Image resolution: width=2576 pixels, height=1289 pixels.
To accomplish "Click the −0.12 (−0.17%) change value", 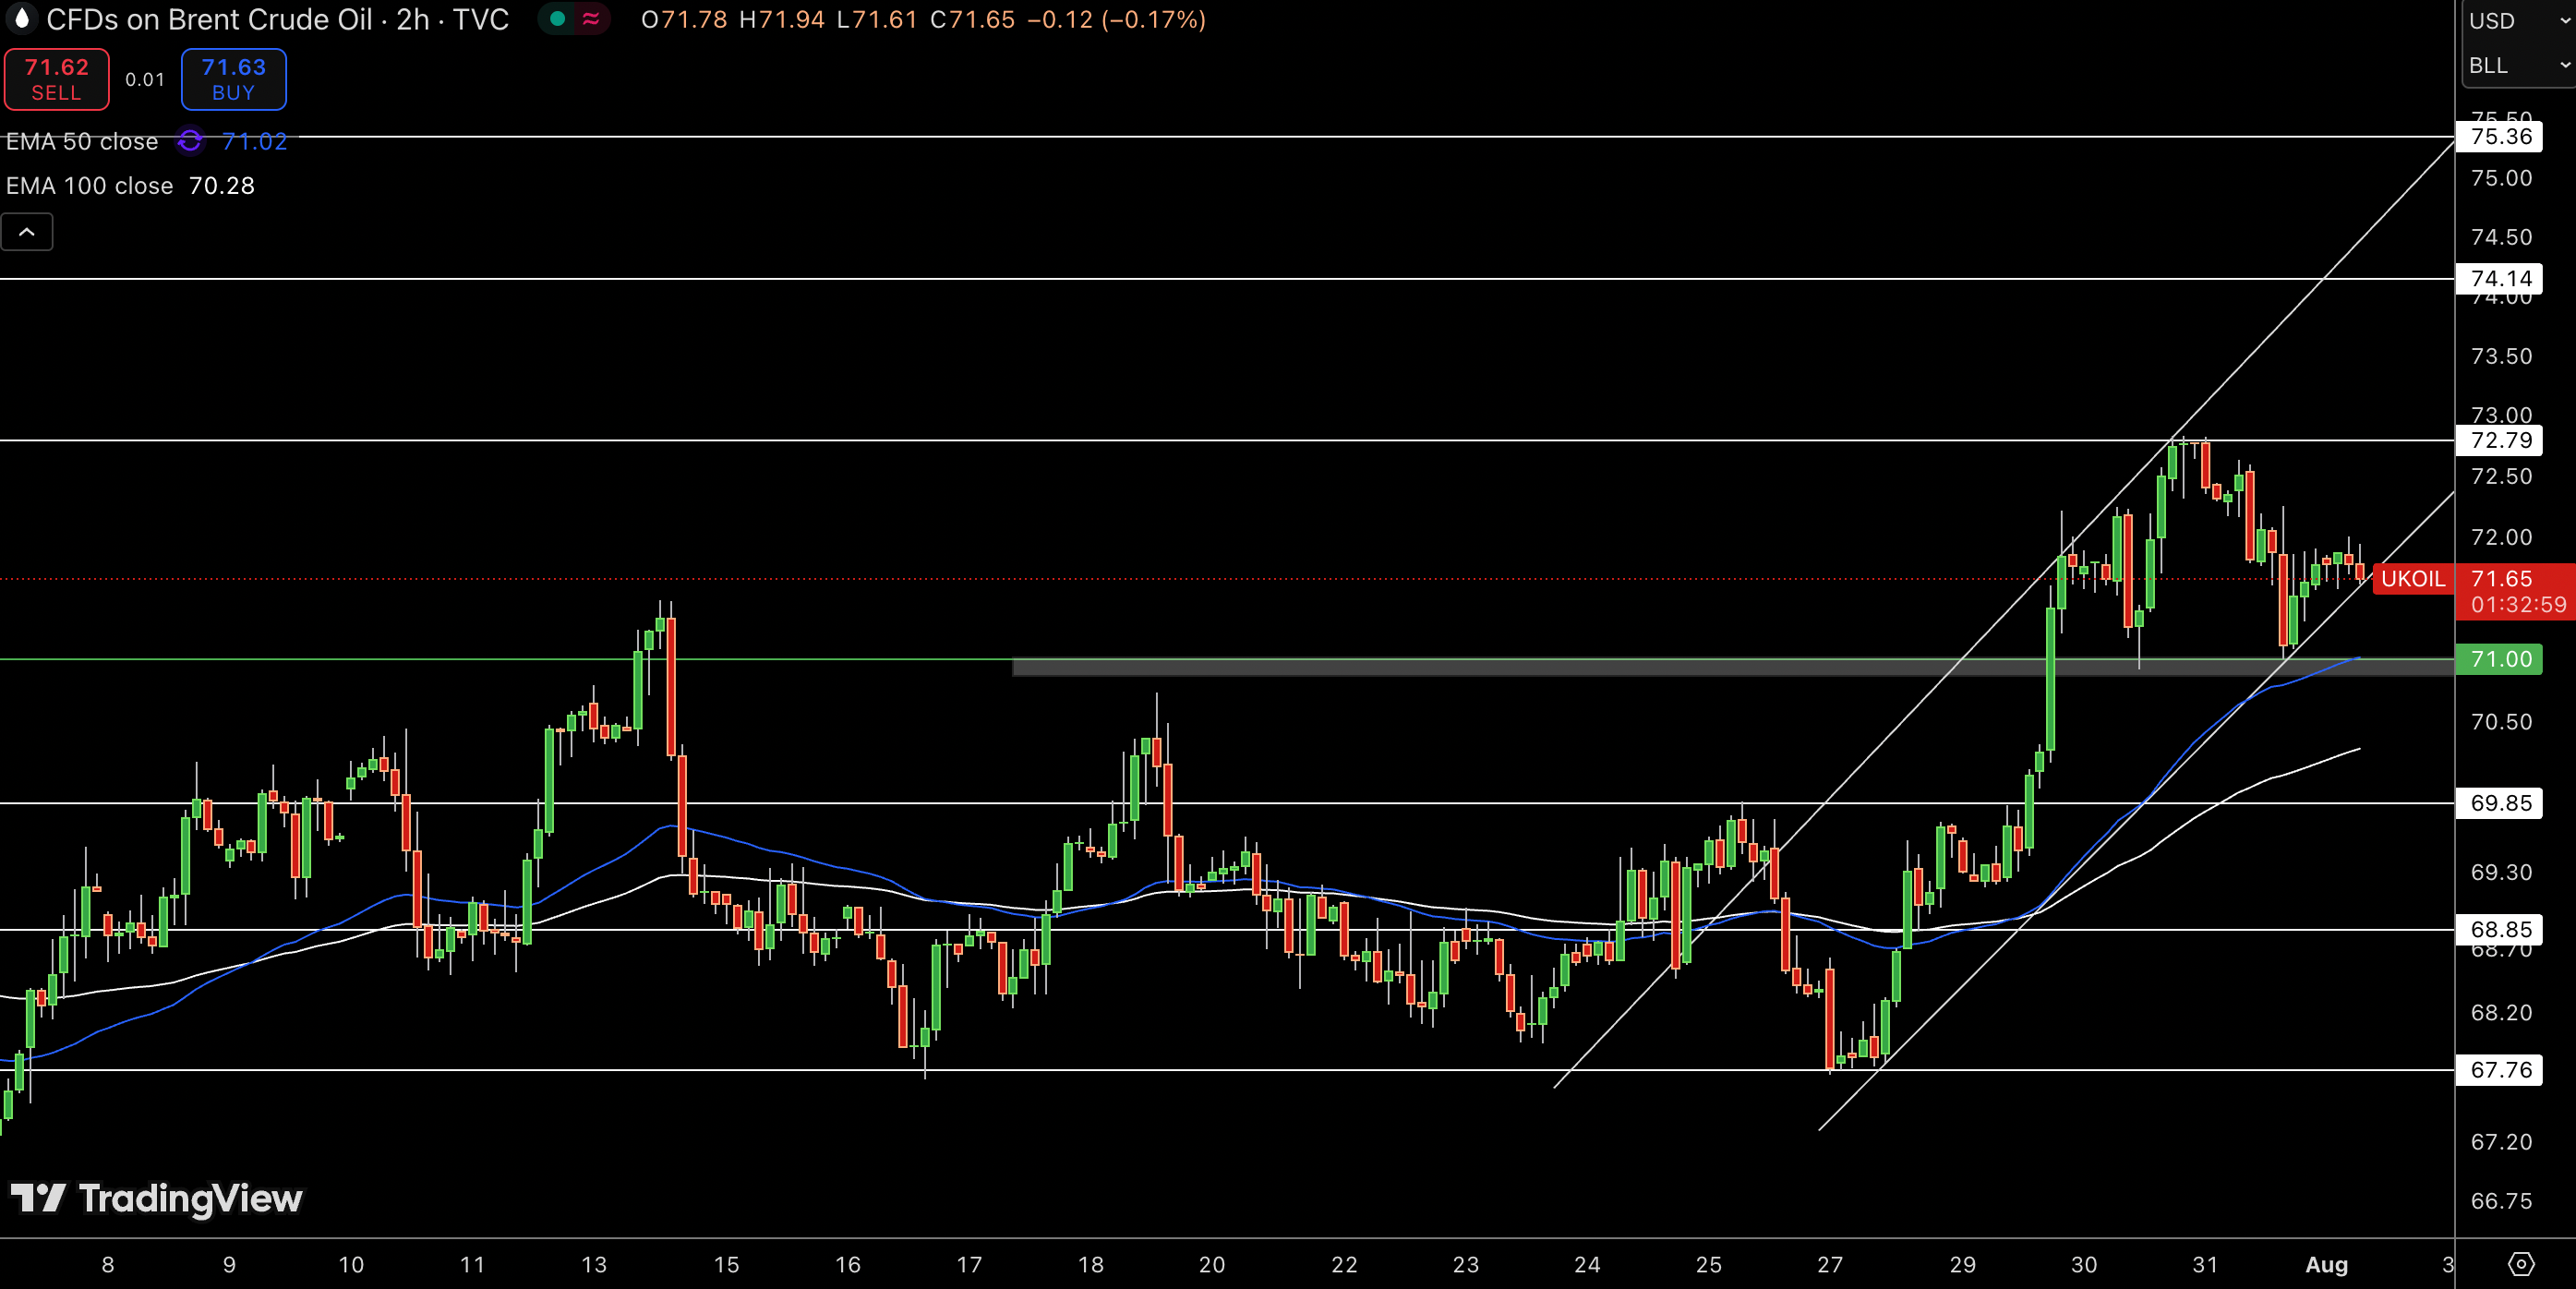I will [x=1116, y=20].
